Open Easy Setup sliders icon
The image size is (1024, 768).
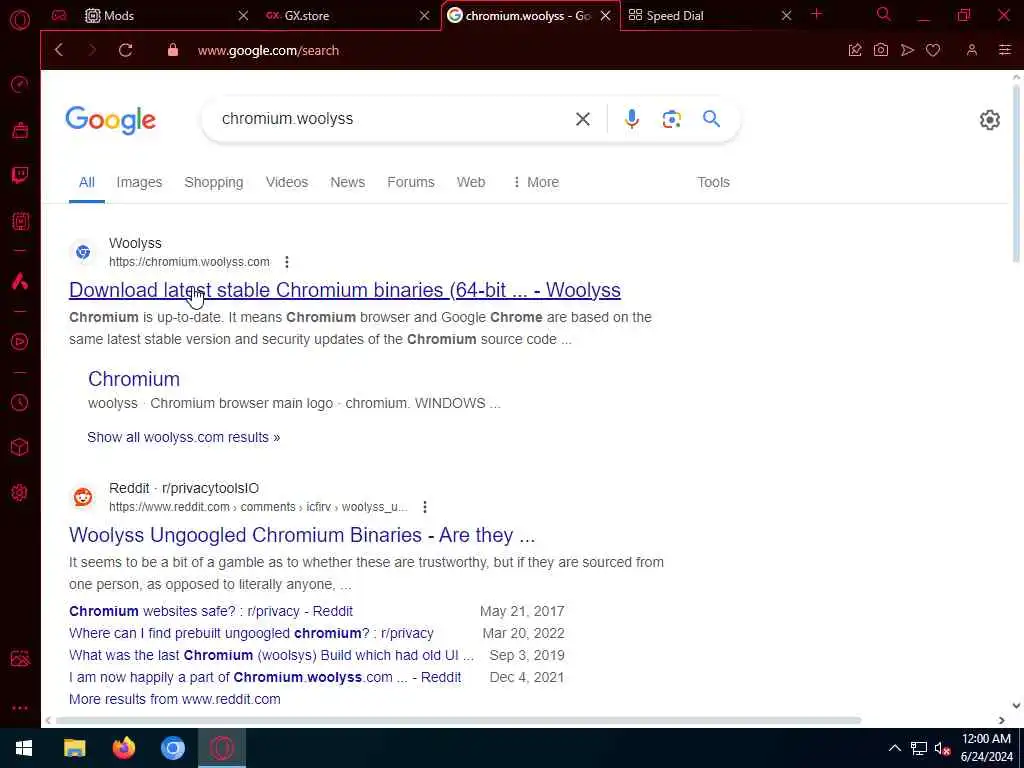pos(1005,50)
